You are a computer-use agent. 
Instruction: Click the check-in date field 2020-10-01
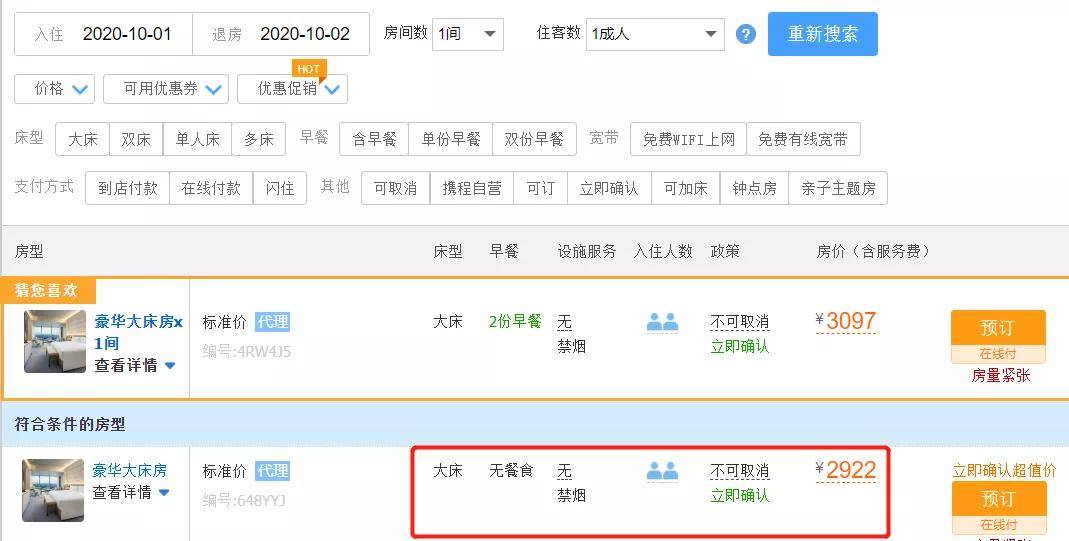126,34
